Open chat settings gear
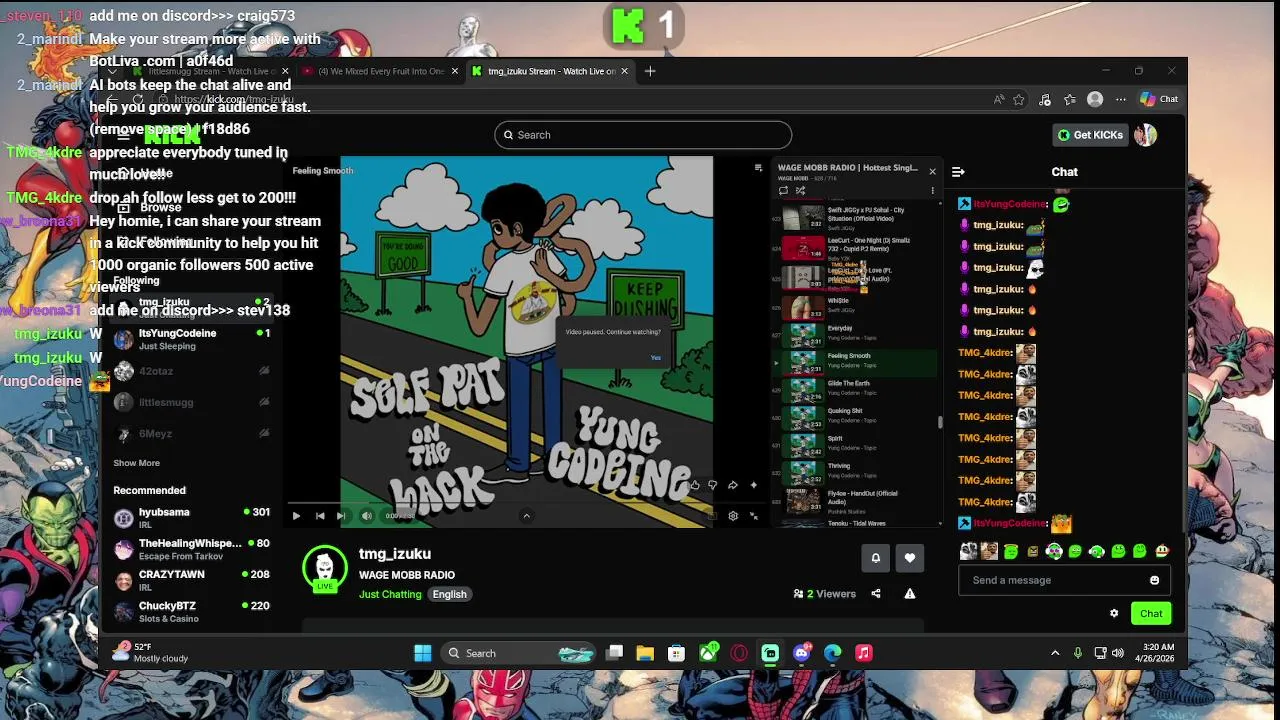This screenshot has height=720, width=1280. (x=1114, y=613)
